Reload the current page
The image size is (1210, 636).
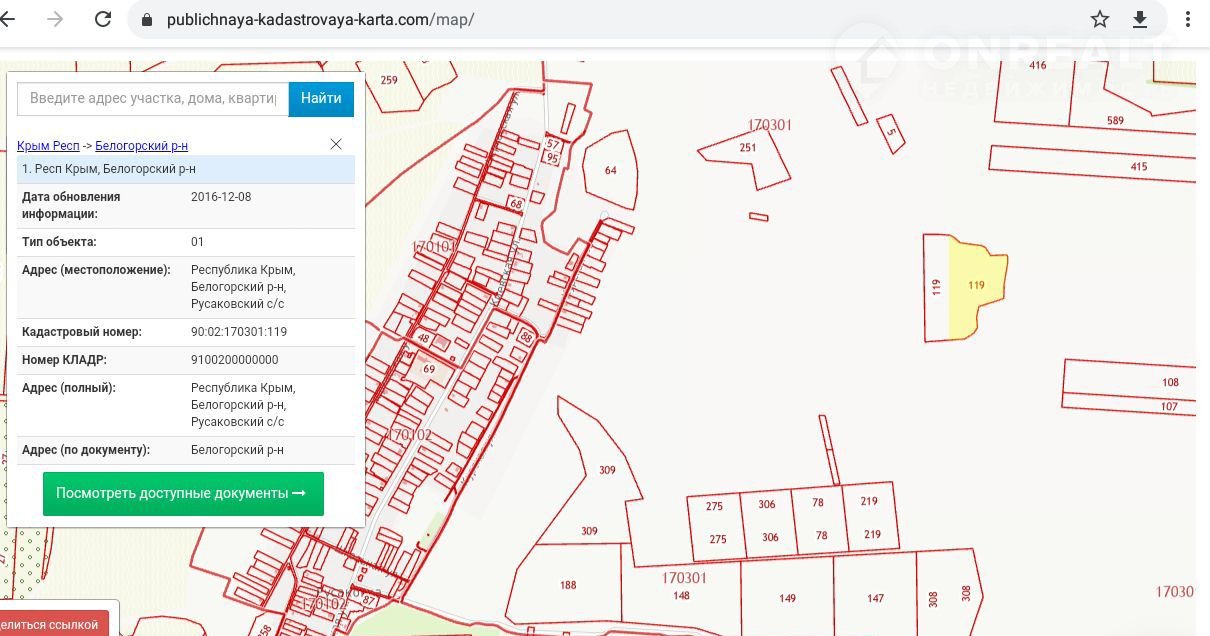[102, 20]
